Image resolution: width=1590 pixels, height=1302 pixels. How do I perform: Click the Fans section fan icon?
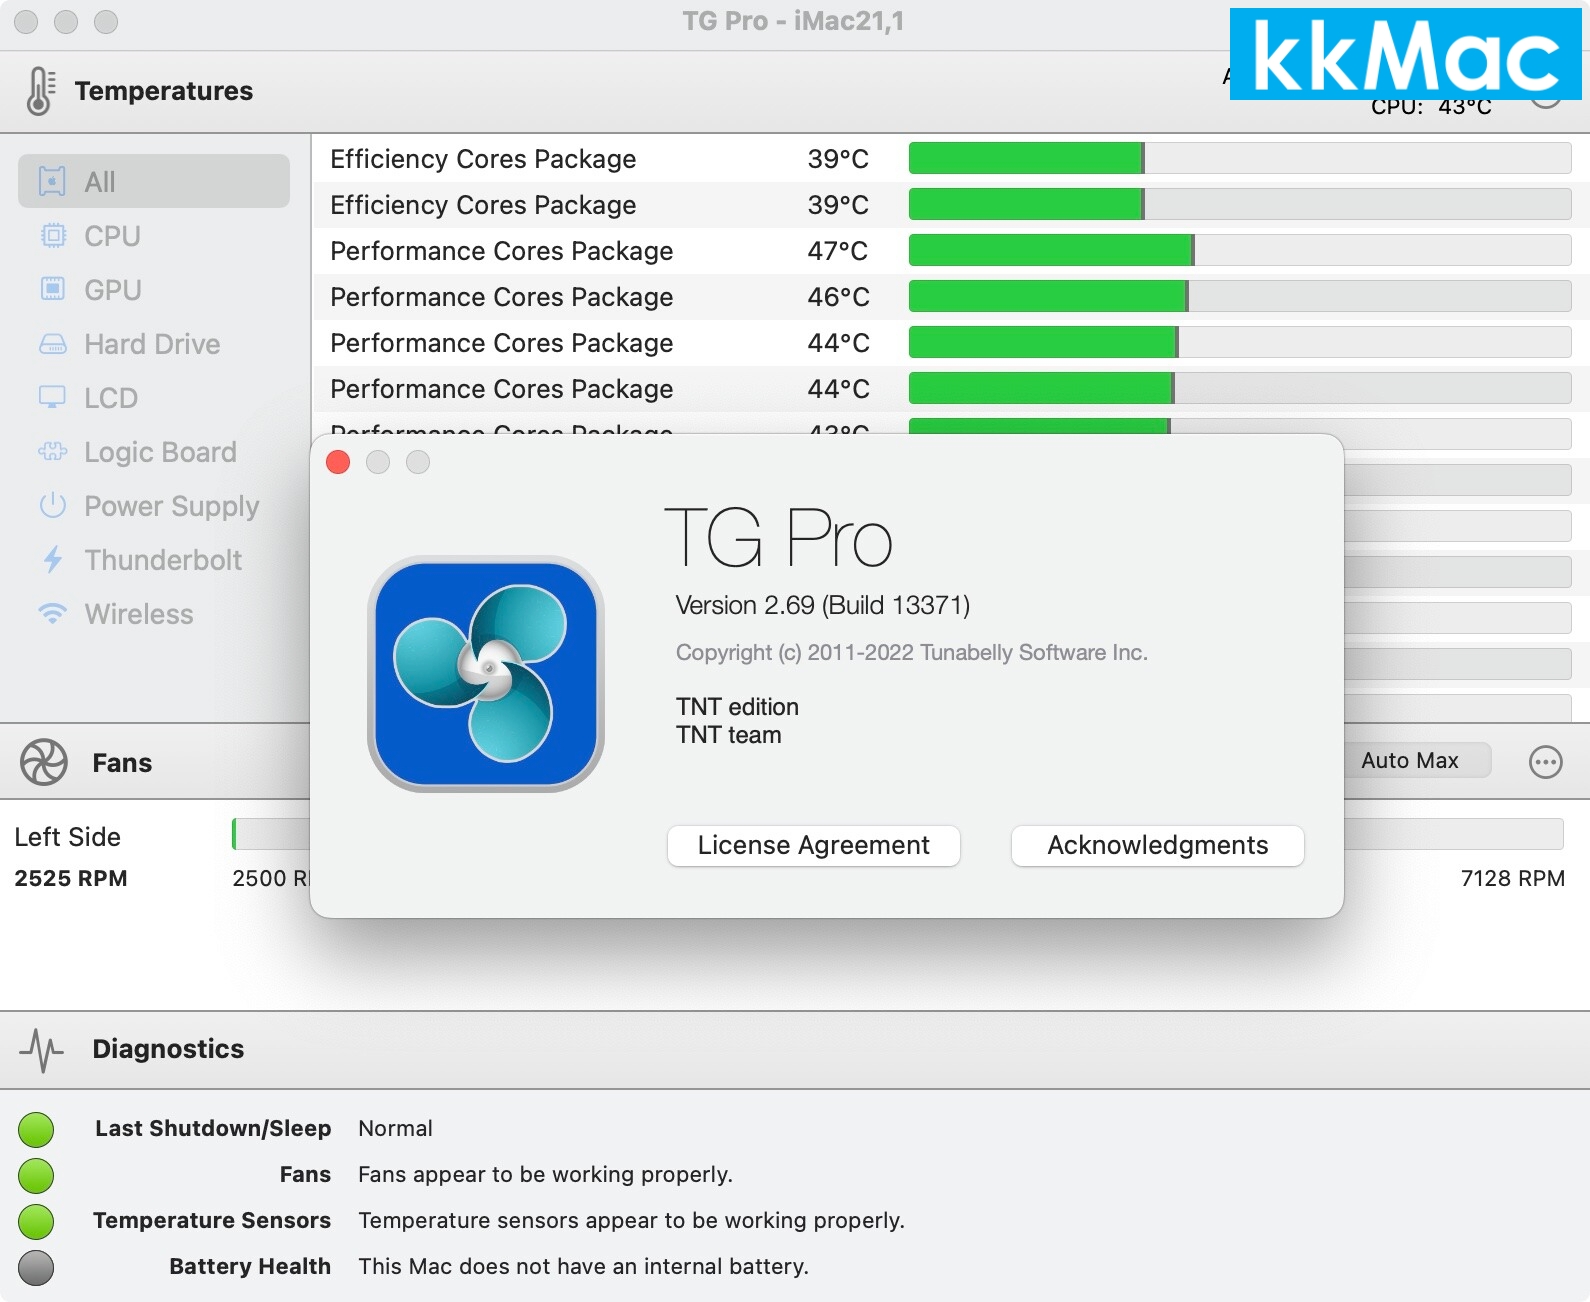(44, 762)
